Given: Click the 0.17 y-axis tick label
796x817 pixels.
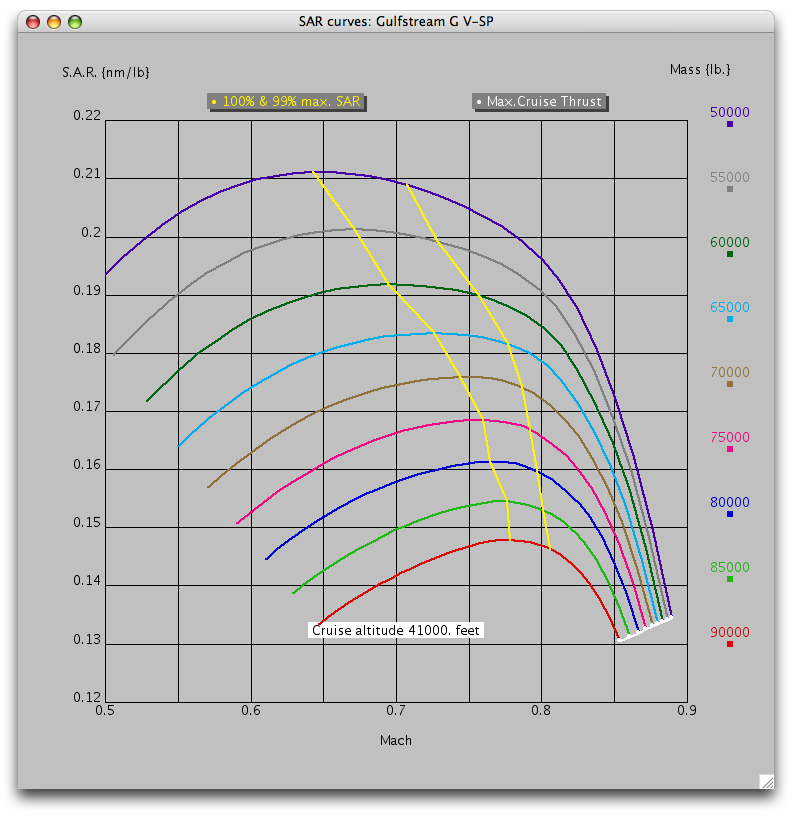Looking at the screenshot, I should [87, 406].
